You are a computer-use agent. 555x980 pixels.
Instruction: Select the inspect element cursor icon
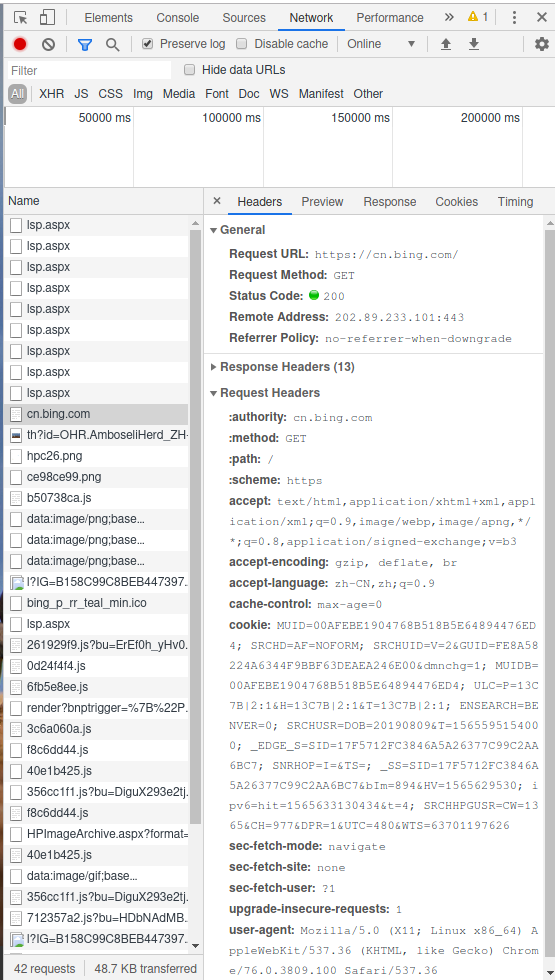point(21,18)
